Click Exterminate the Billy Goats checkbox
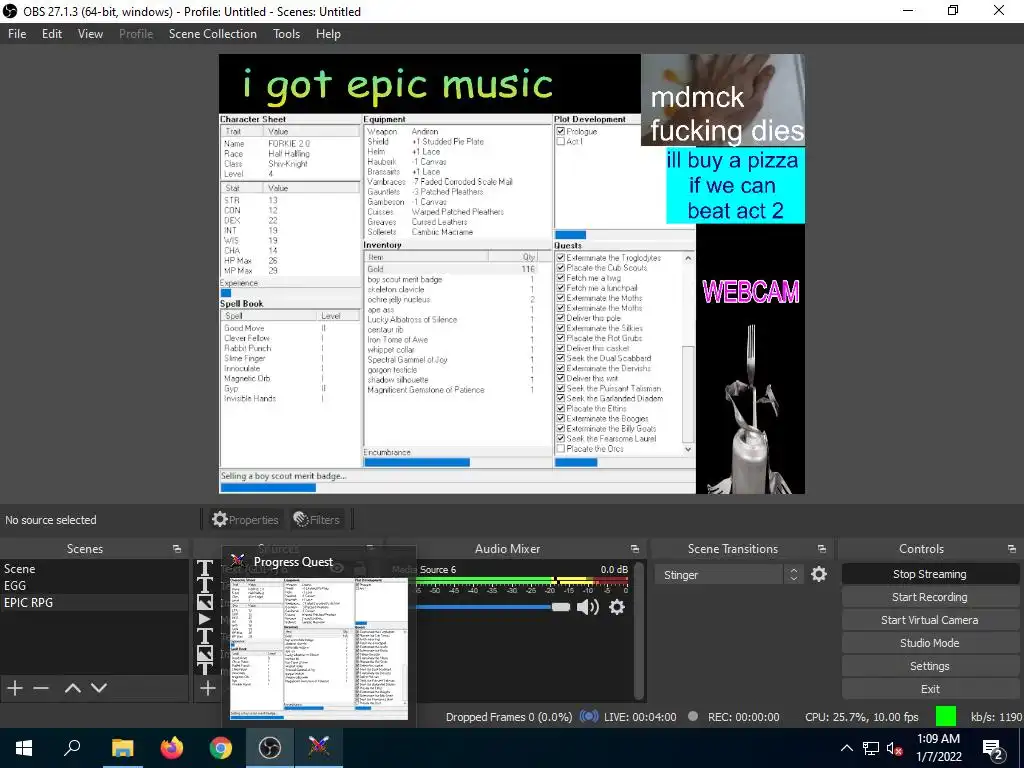This screenshot has width=1024, height=768. [560, 428]
